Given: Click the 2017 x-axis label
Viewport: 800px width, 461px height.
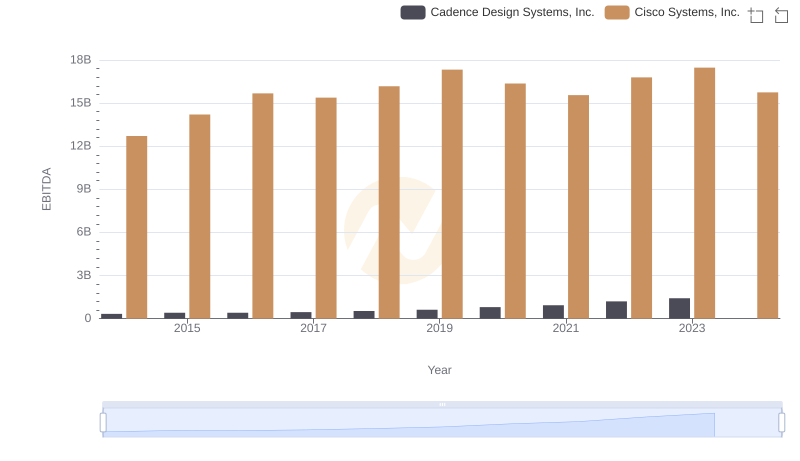Looking at the screenshot, I should (313, 328).
